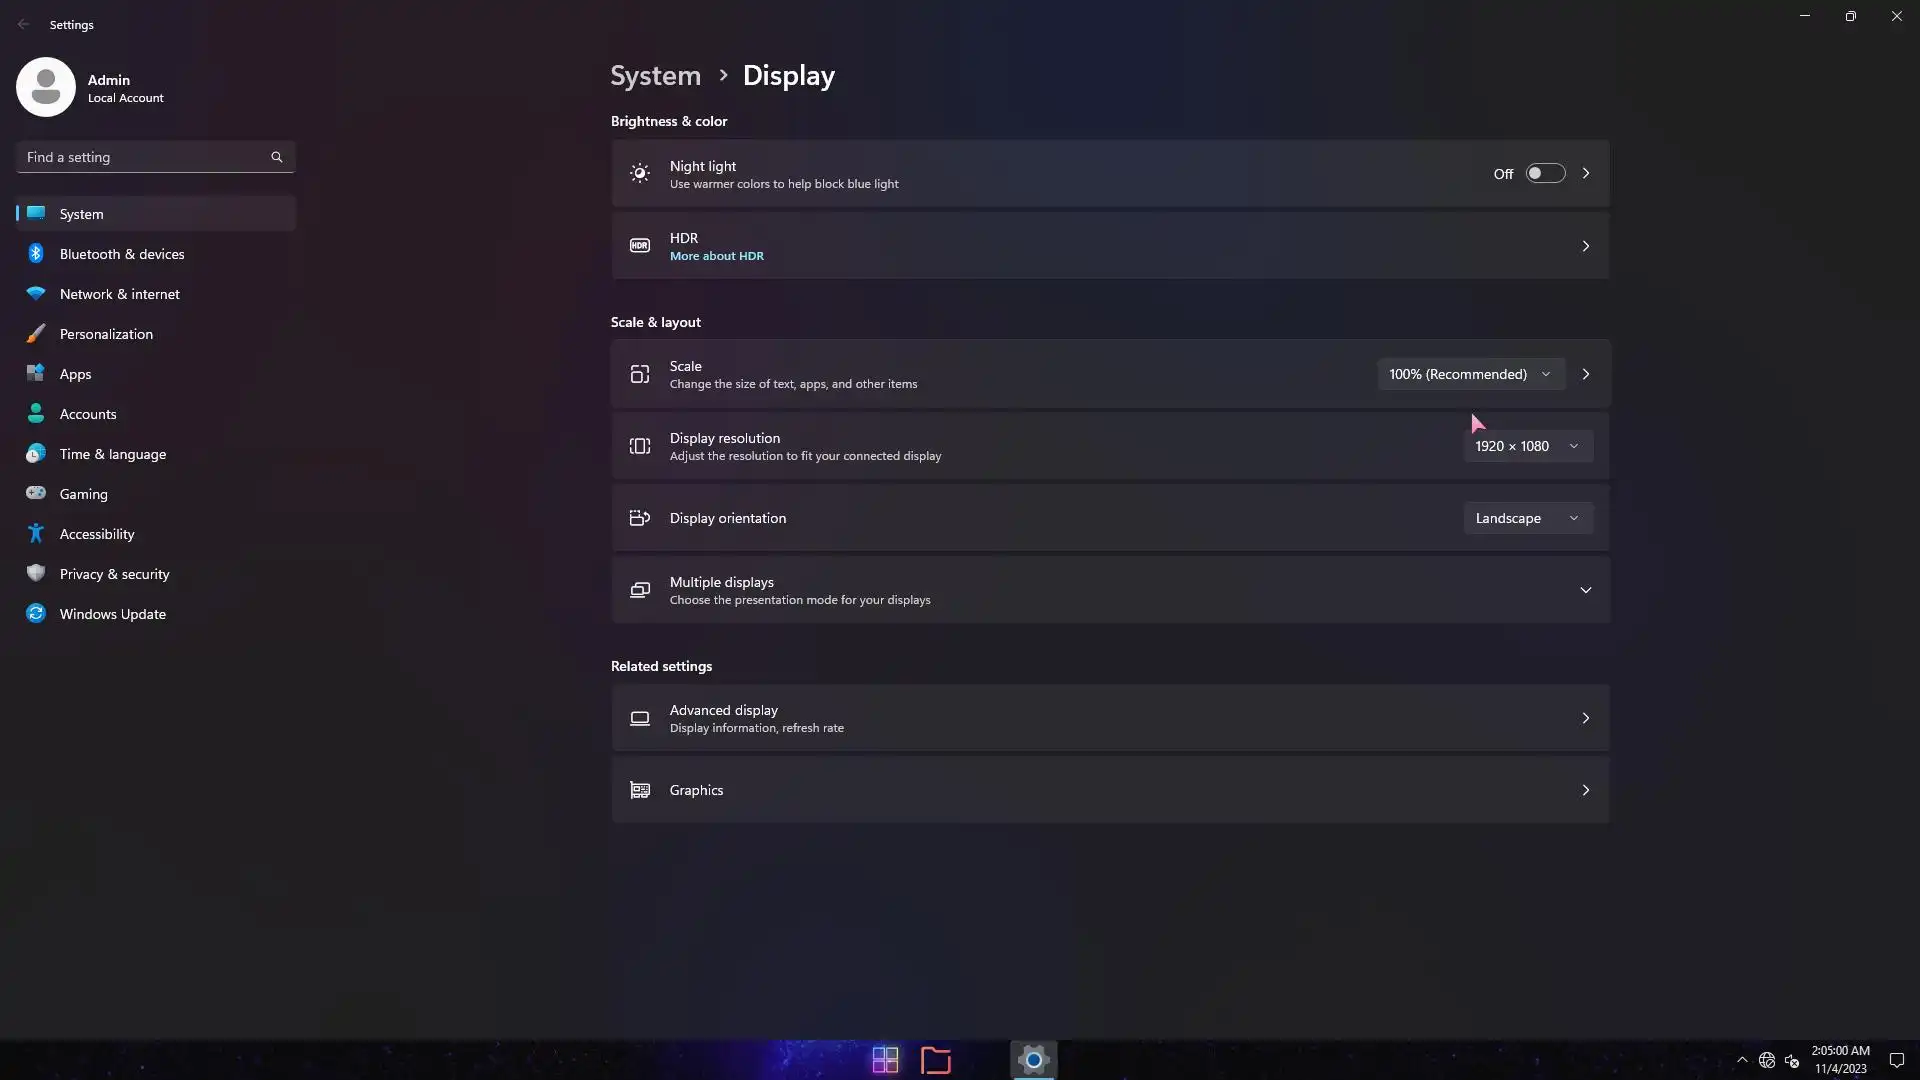Open the Display orientation Landscape dropdown
This screenshot has height=1080, width=1920.
(x=1526, y=518)
